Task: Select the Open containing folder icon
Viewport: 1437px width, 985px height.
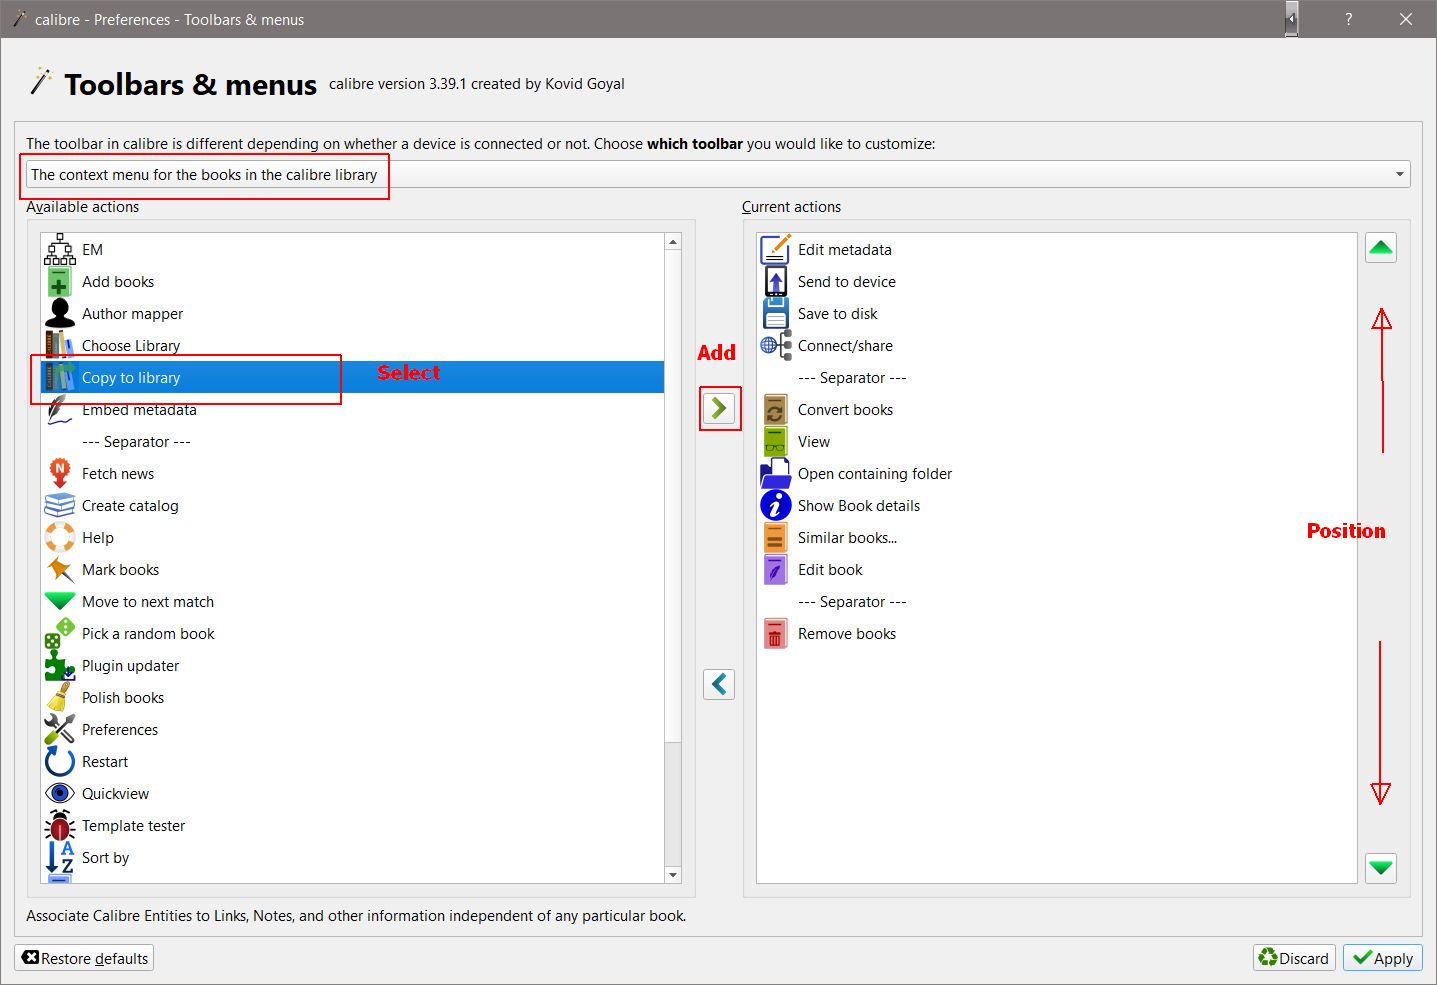Action: click(776, 473)
